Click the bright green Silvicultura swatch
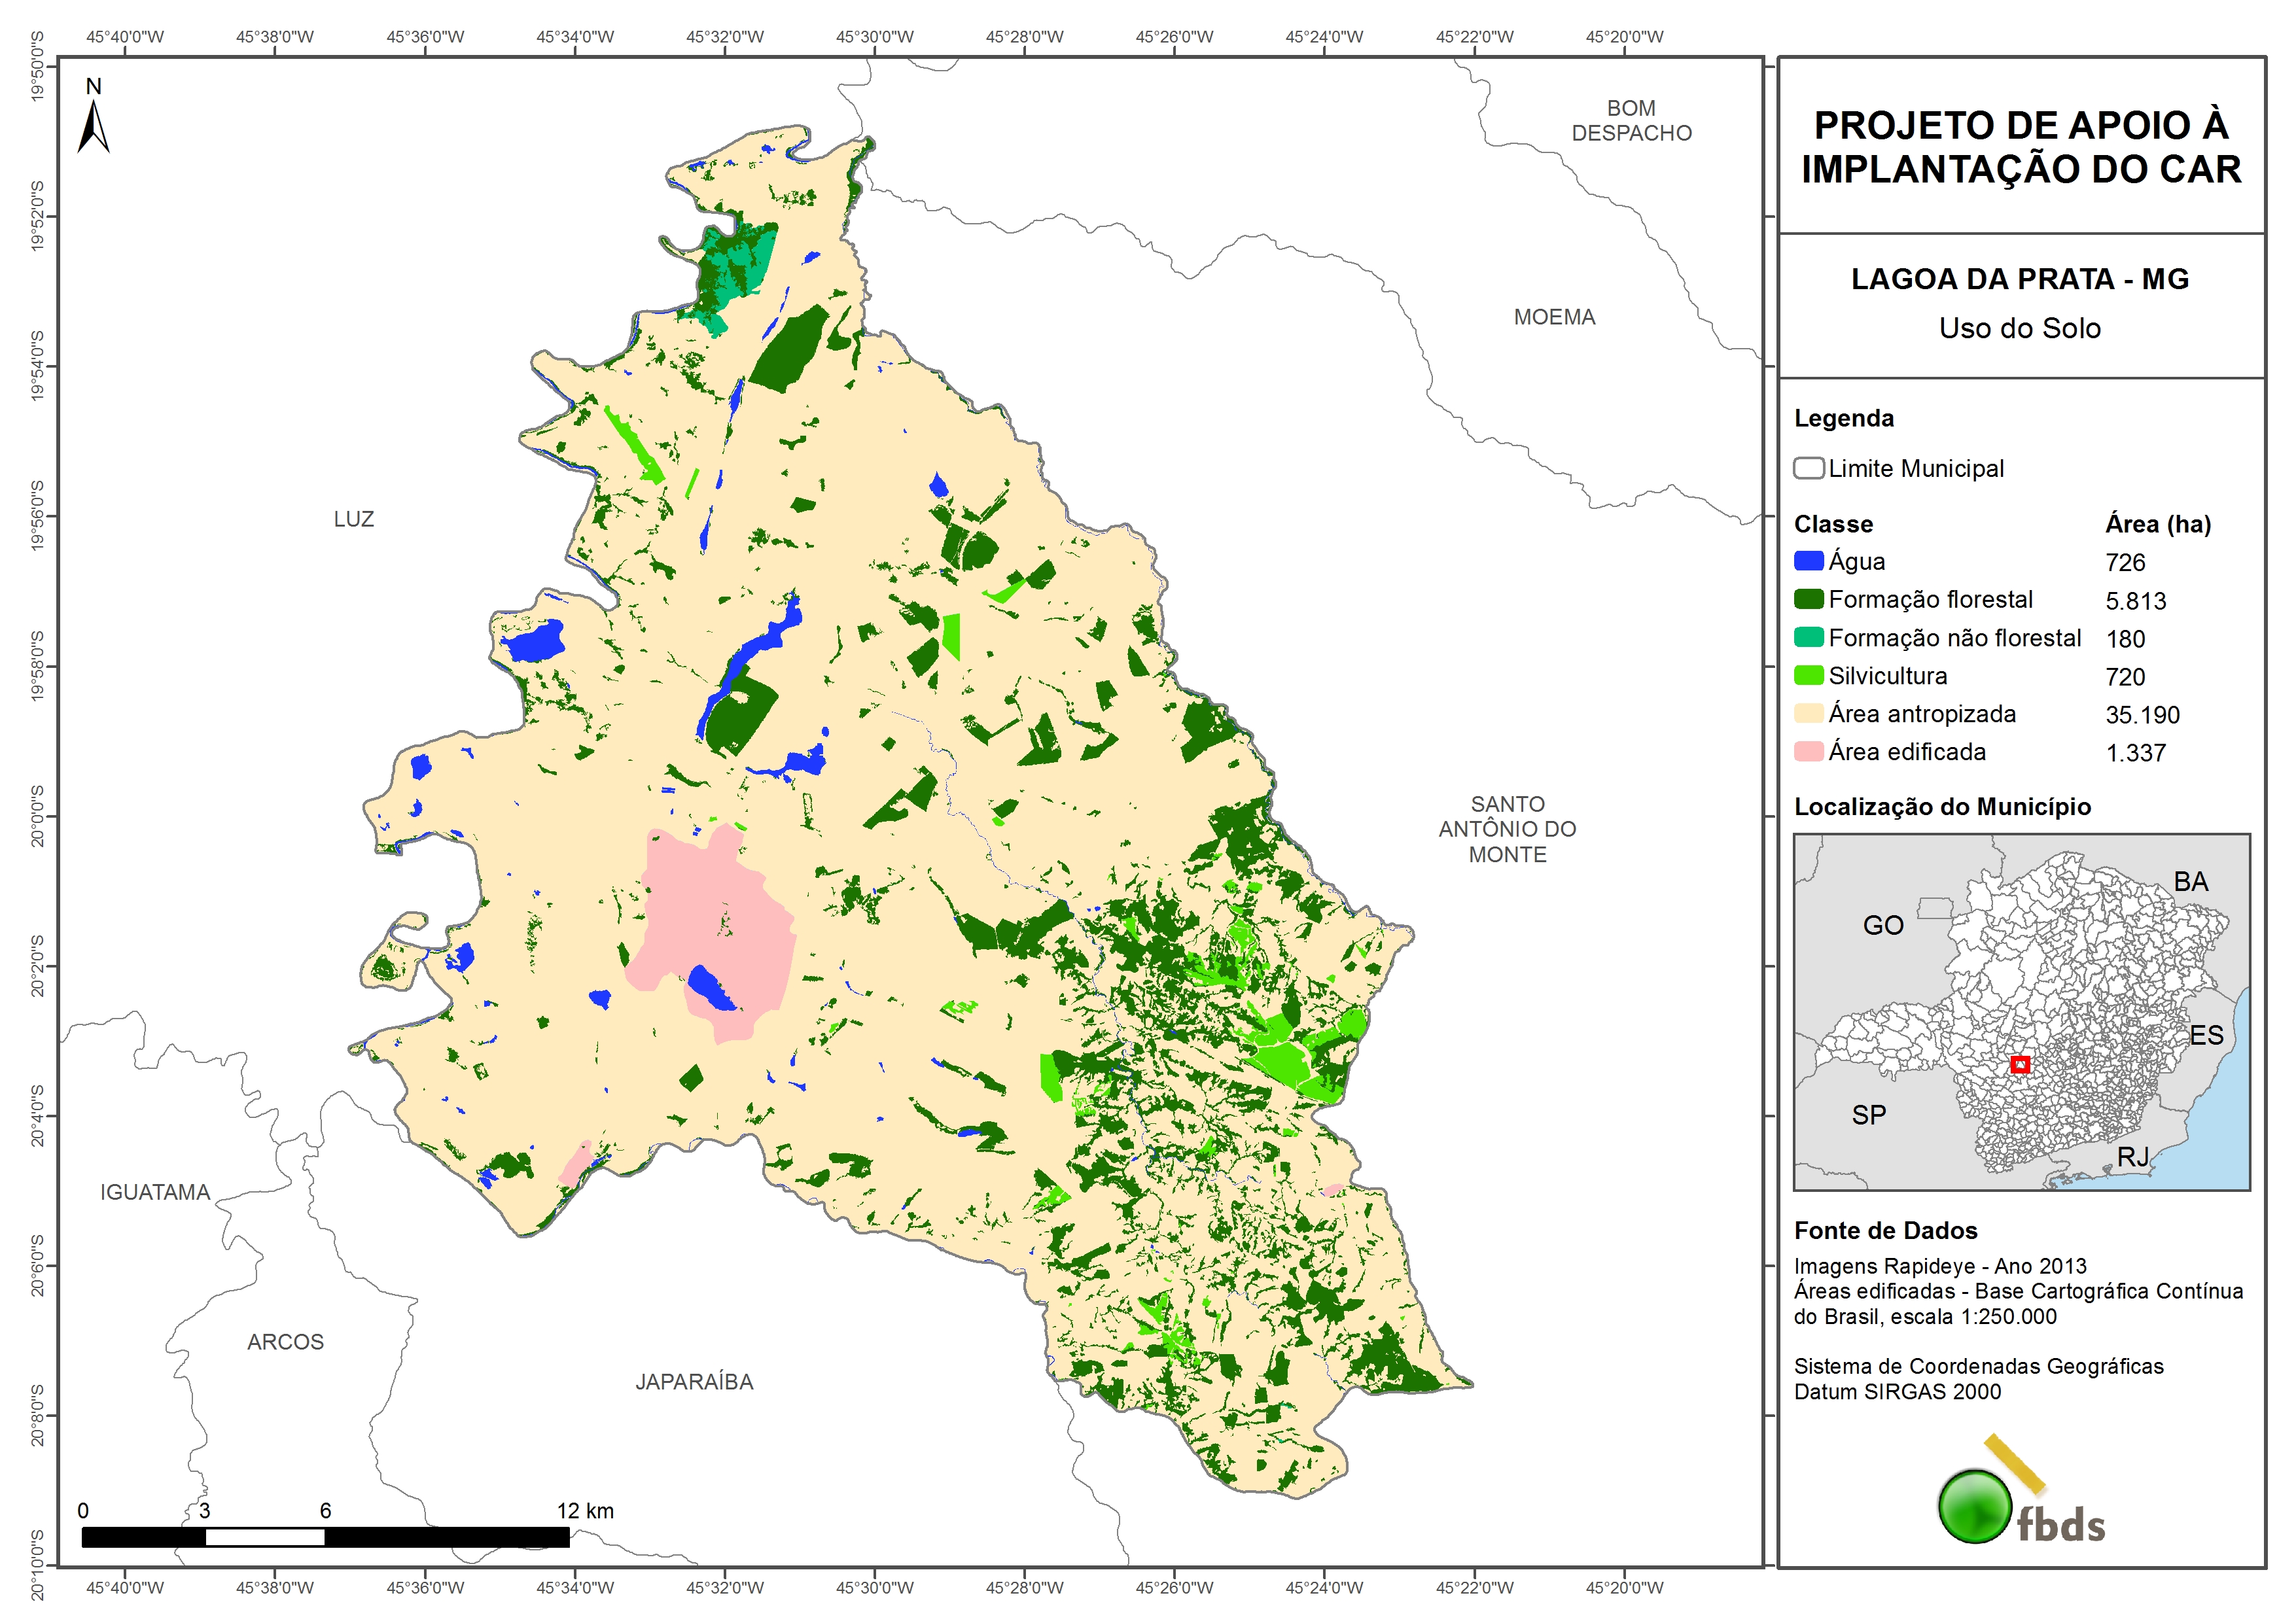 (1808, 676)
